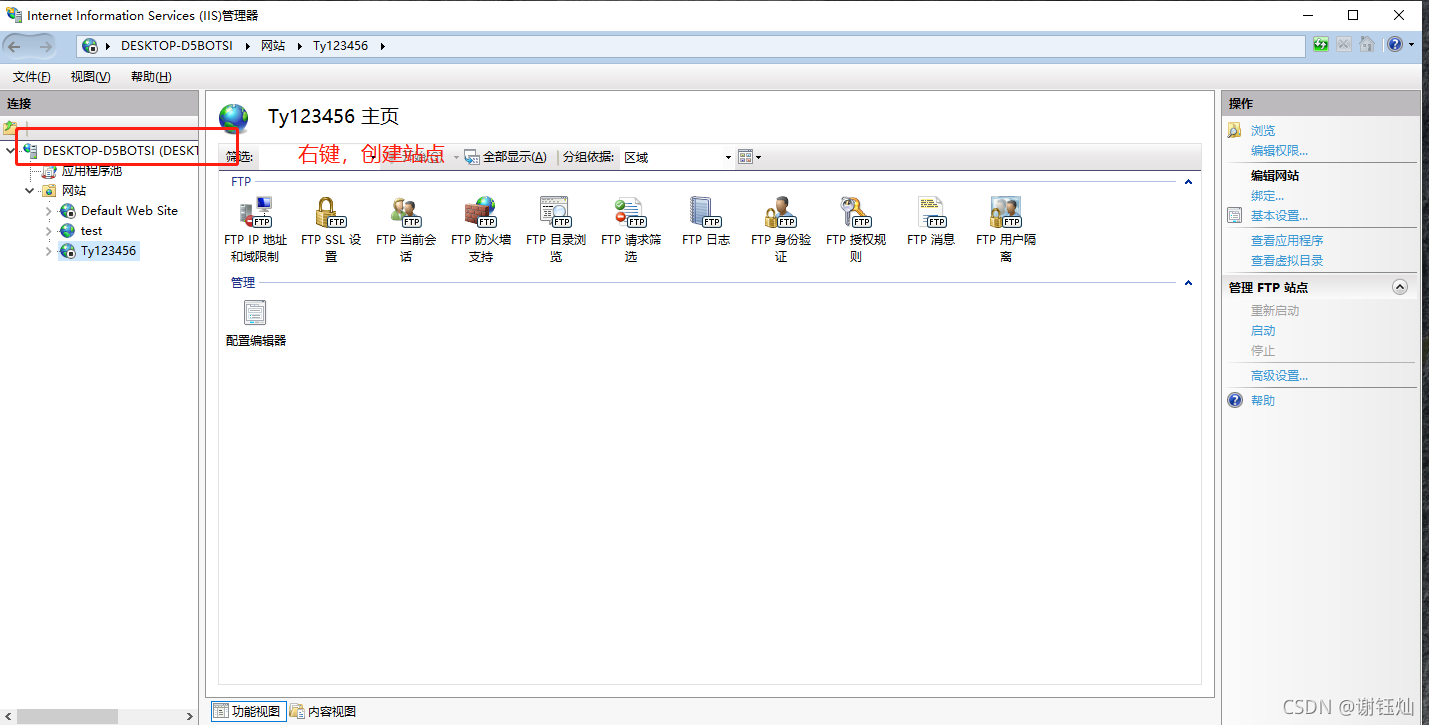The width and height of the screenshot is (1429, 725).
Task: Select the test site in tree
Action: (91, 231)
